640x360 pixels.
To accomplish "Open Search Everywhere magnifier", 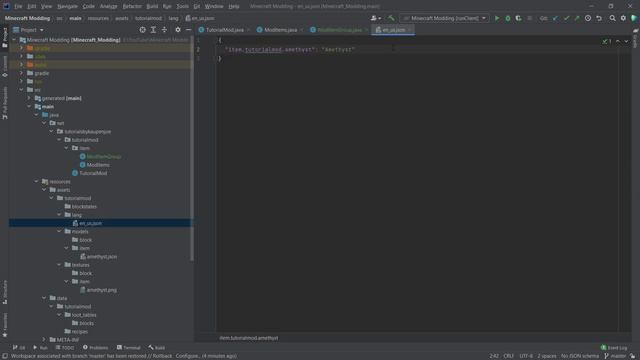I will (x=612, y=18).
